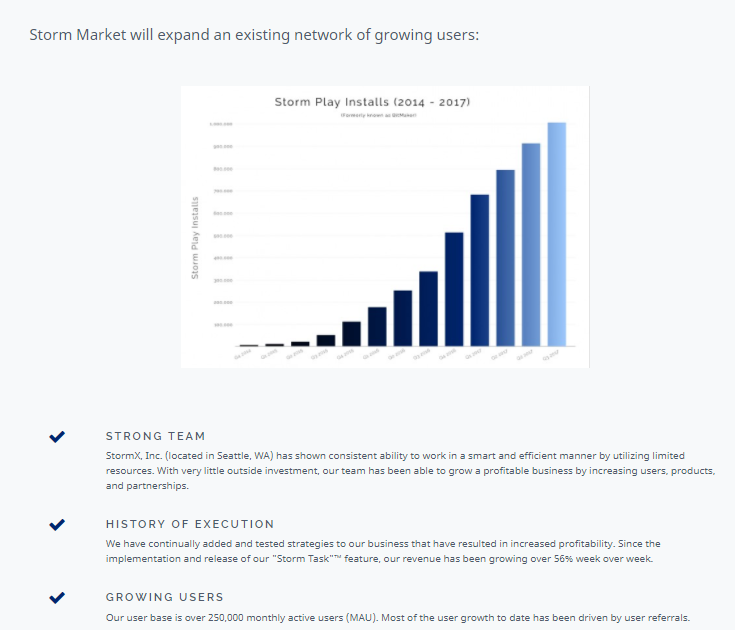
Task: Click the subtitle '(Formerly known as BitMaker)'
Action: [x=379, y=115]
